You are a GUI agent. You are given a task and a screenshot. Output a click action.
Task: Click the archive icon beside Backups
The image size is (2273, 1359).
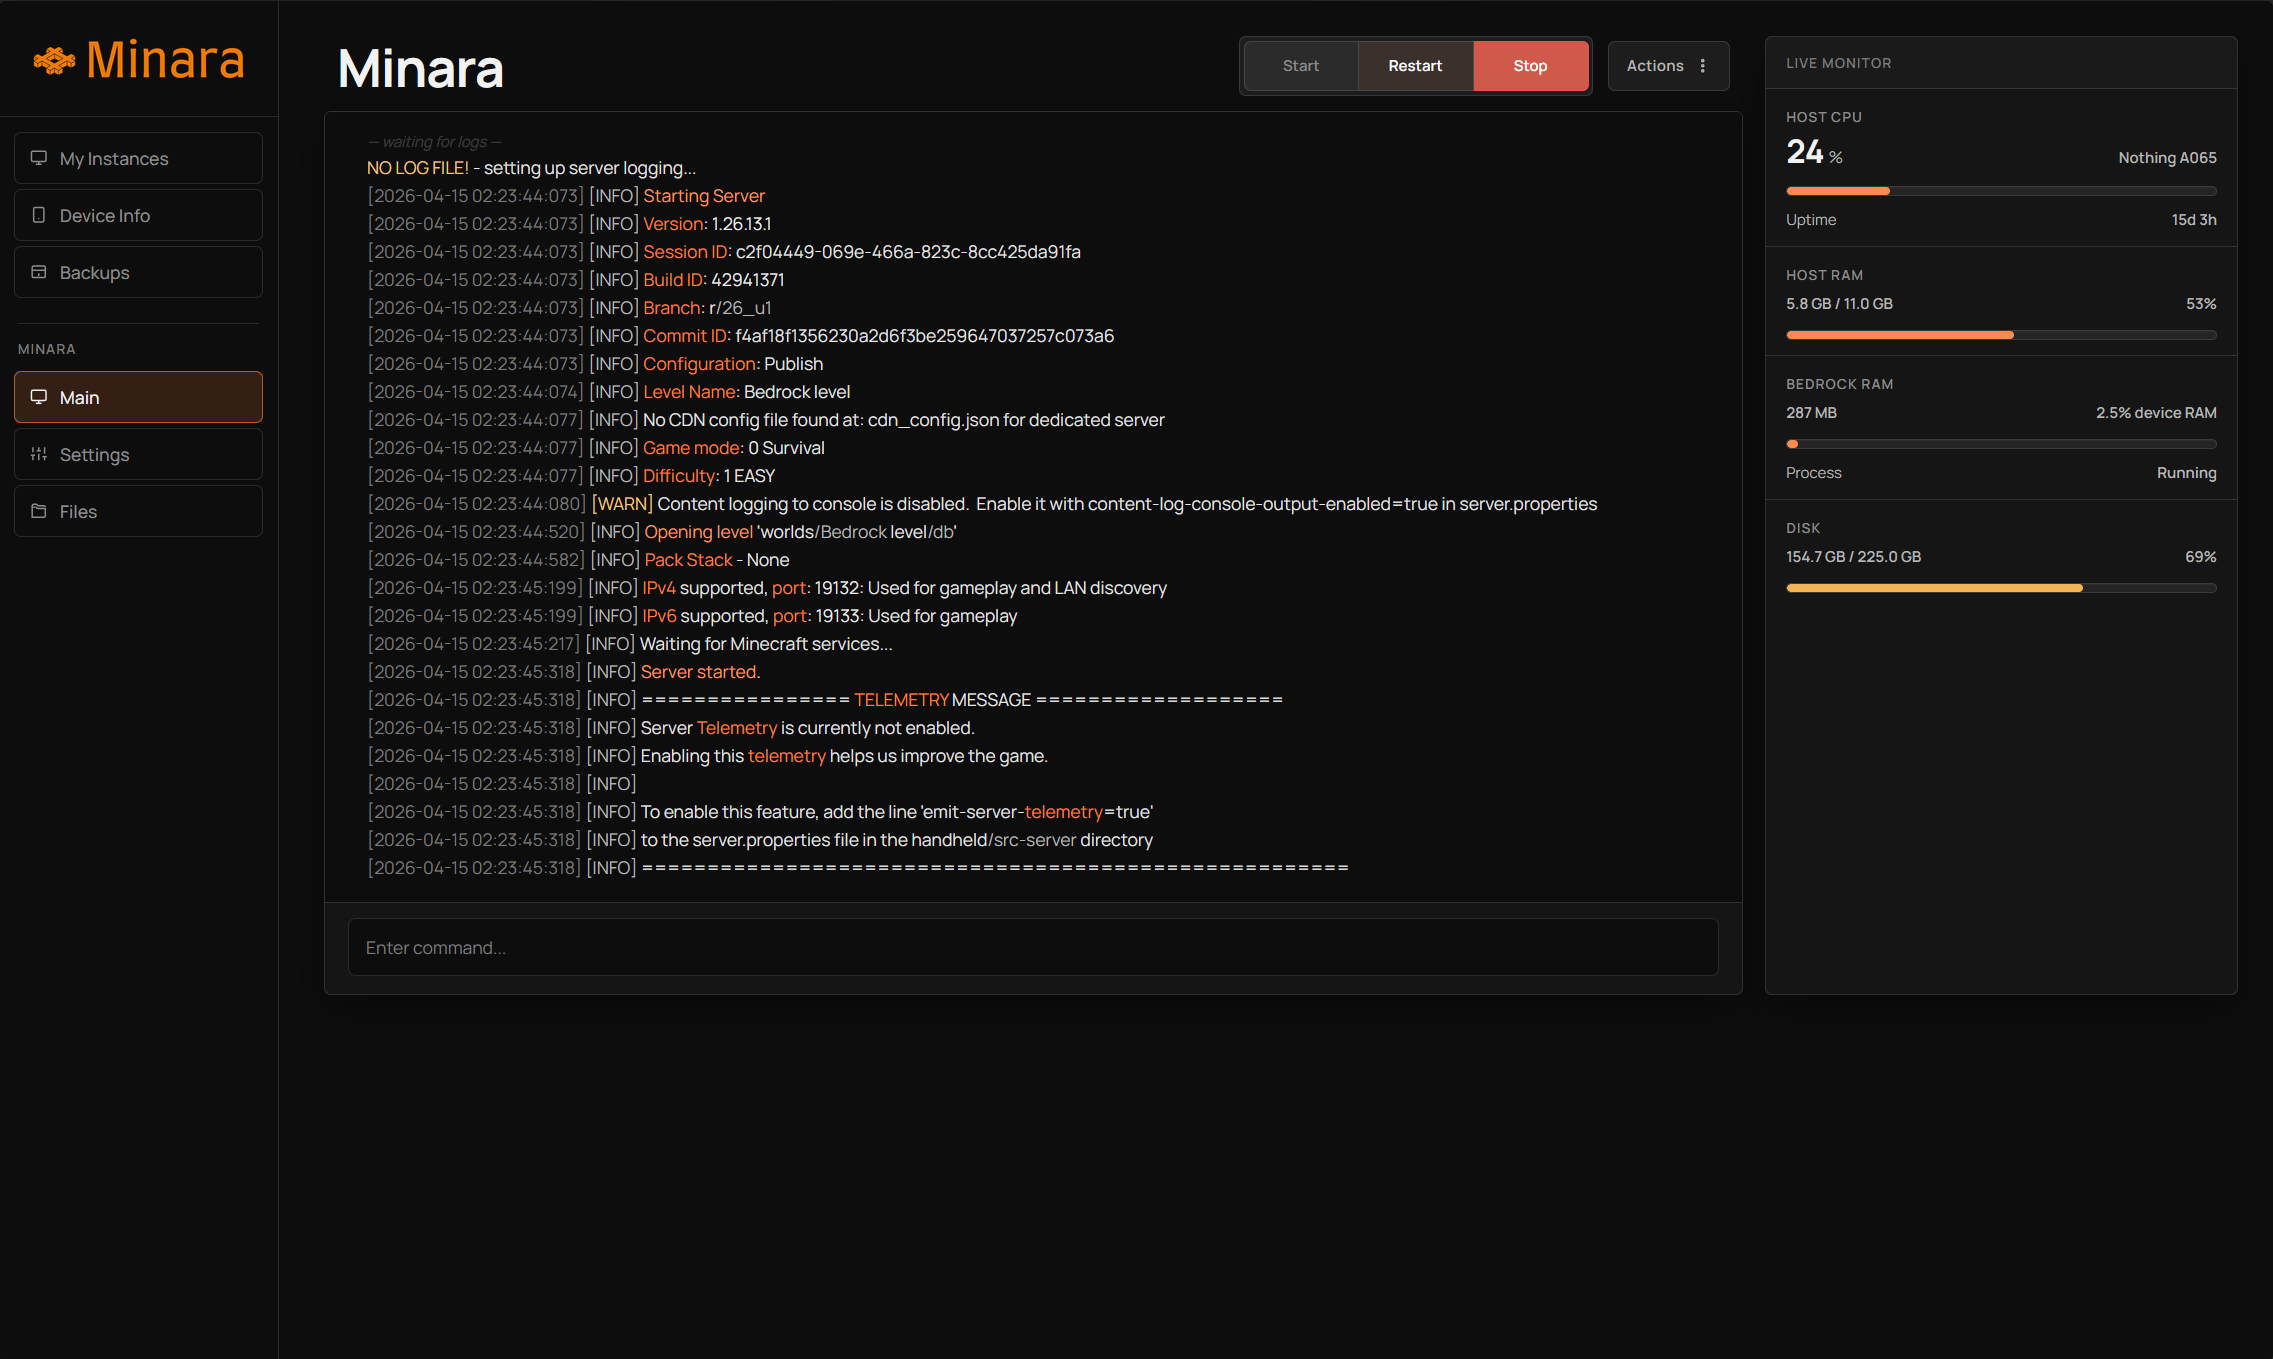pos(39,272)
